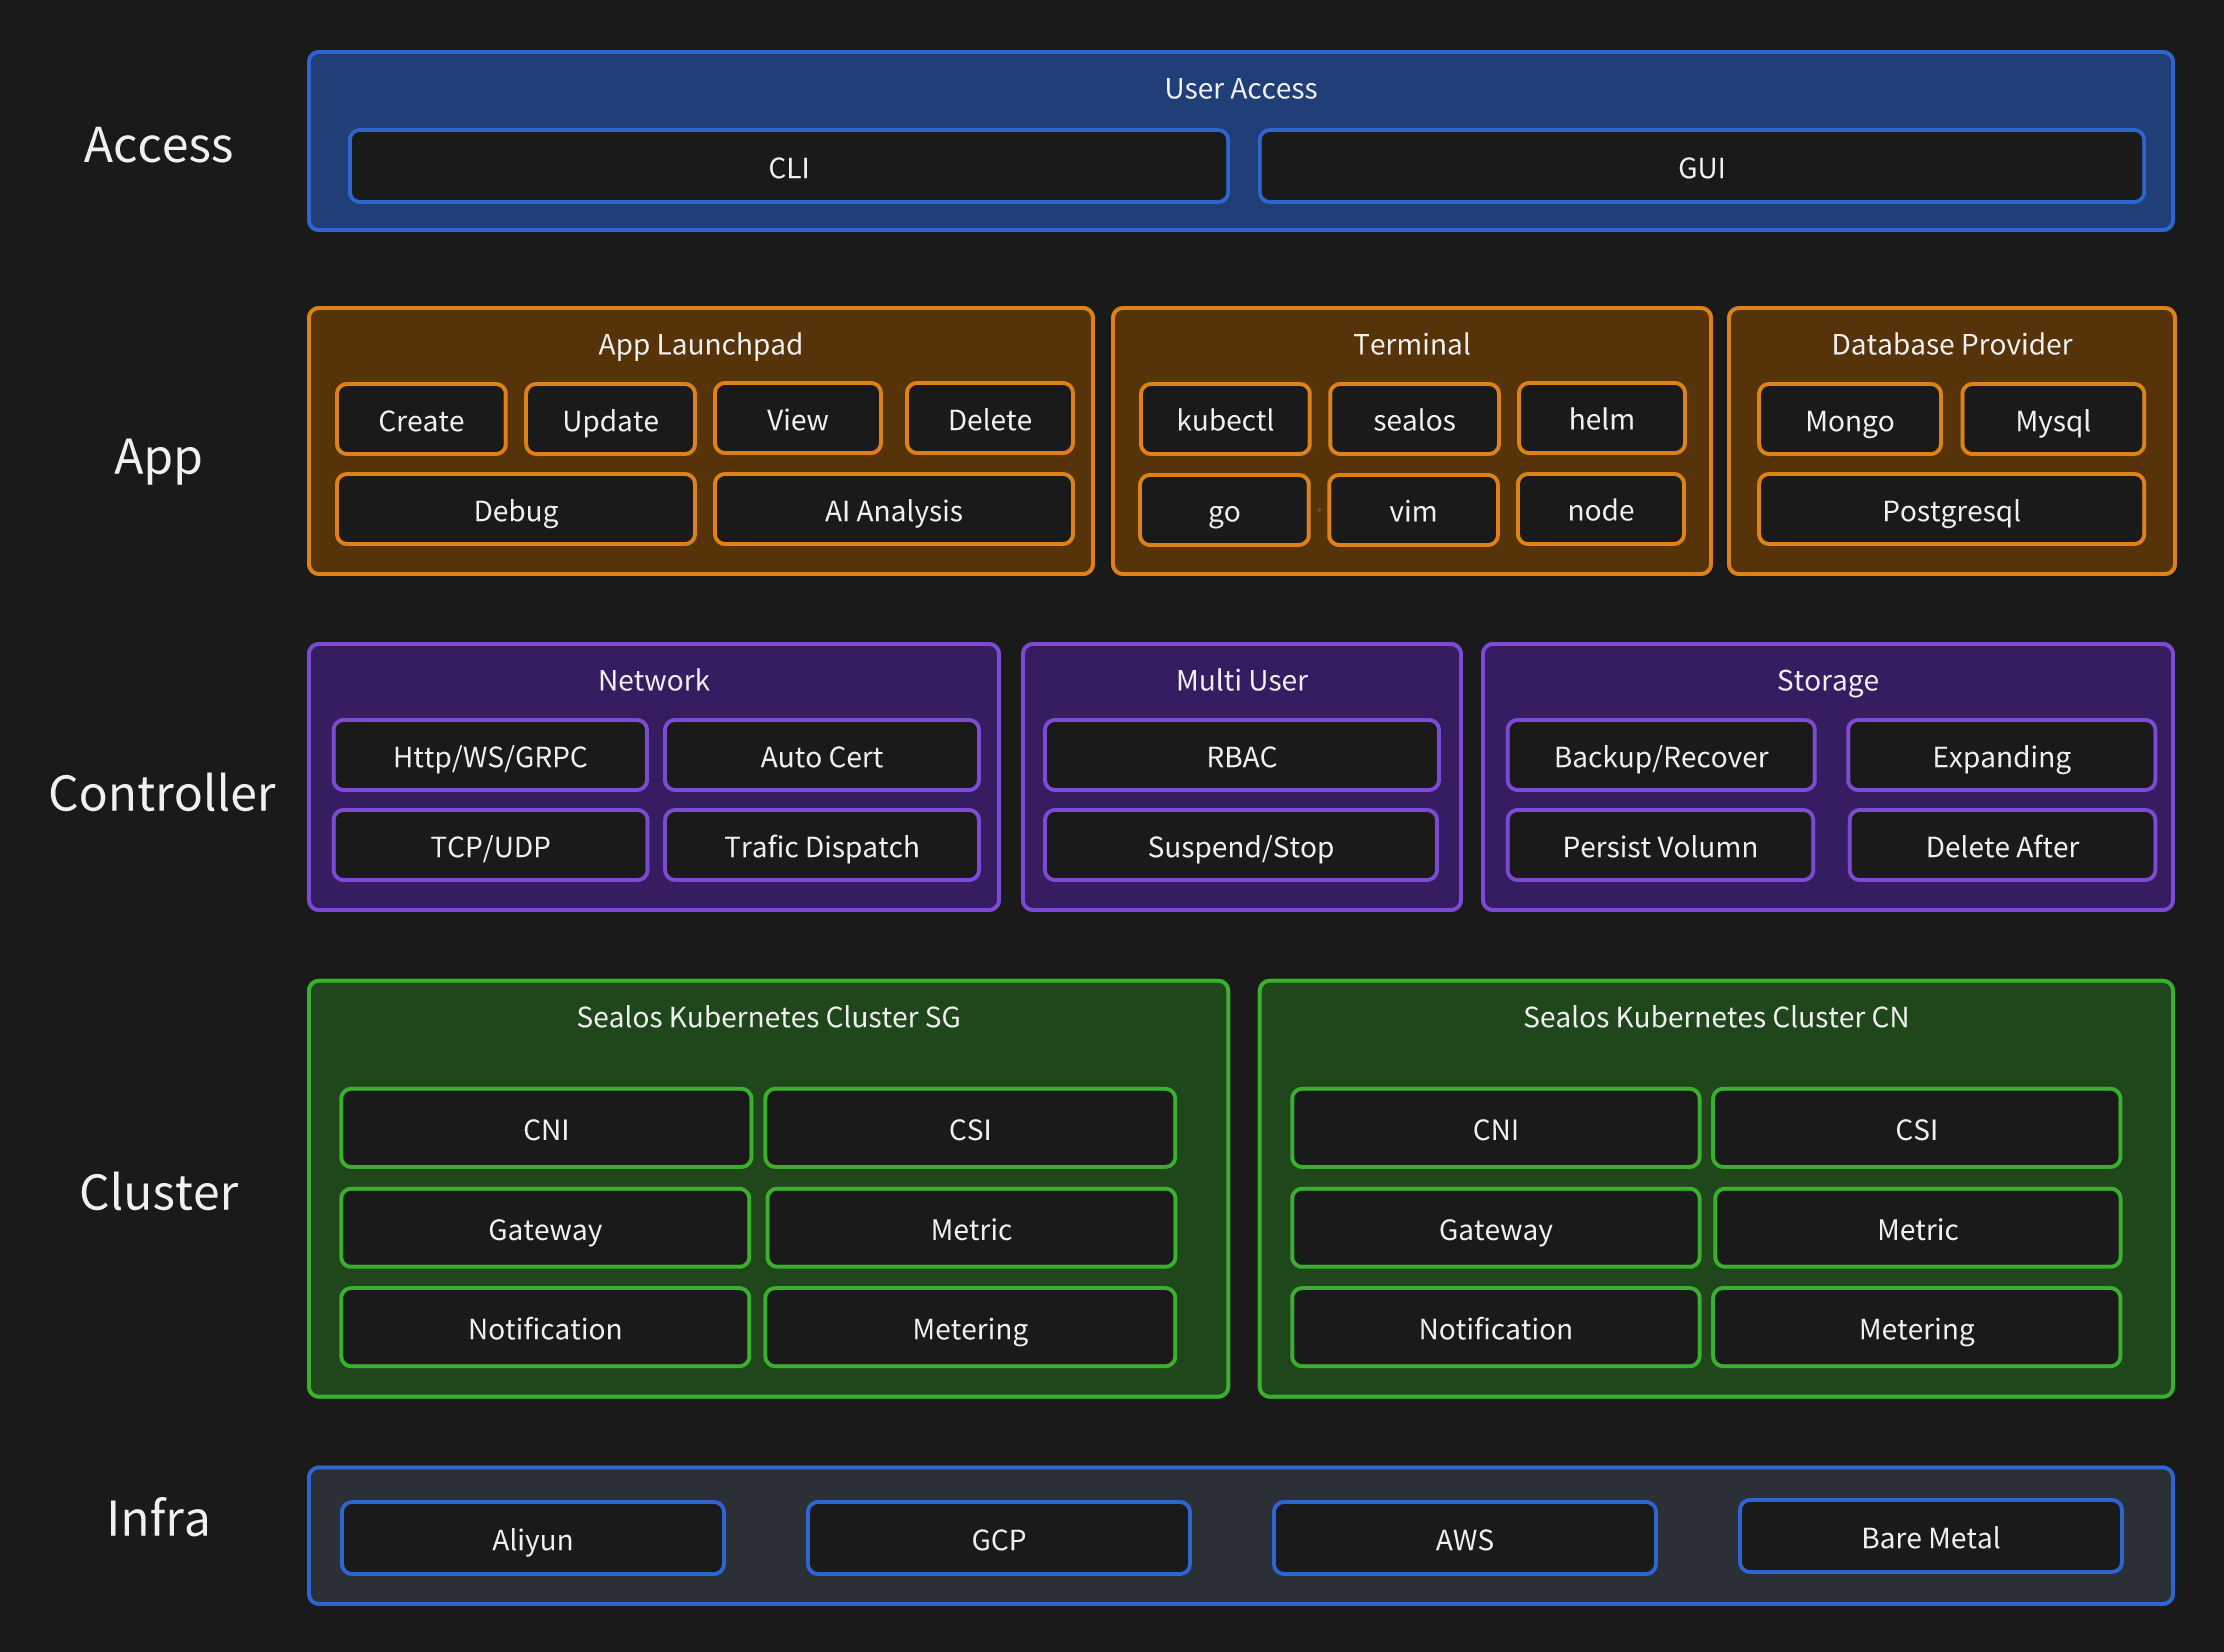Select the kubectl box in Terminal
The height and width of the screenshot is (1652, 2224).
pyautogui.click(x=1224, y=420)
